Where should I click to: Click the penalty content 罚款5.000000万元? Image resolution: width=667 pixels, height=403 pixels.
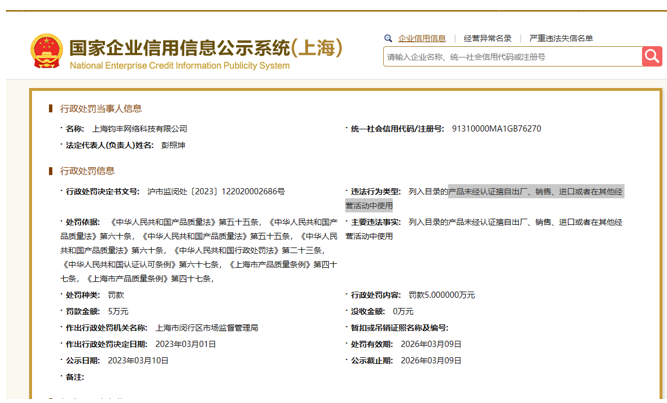pos(442,295)
